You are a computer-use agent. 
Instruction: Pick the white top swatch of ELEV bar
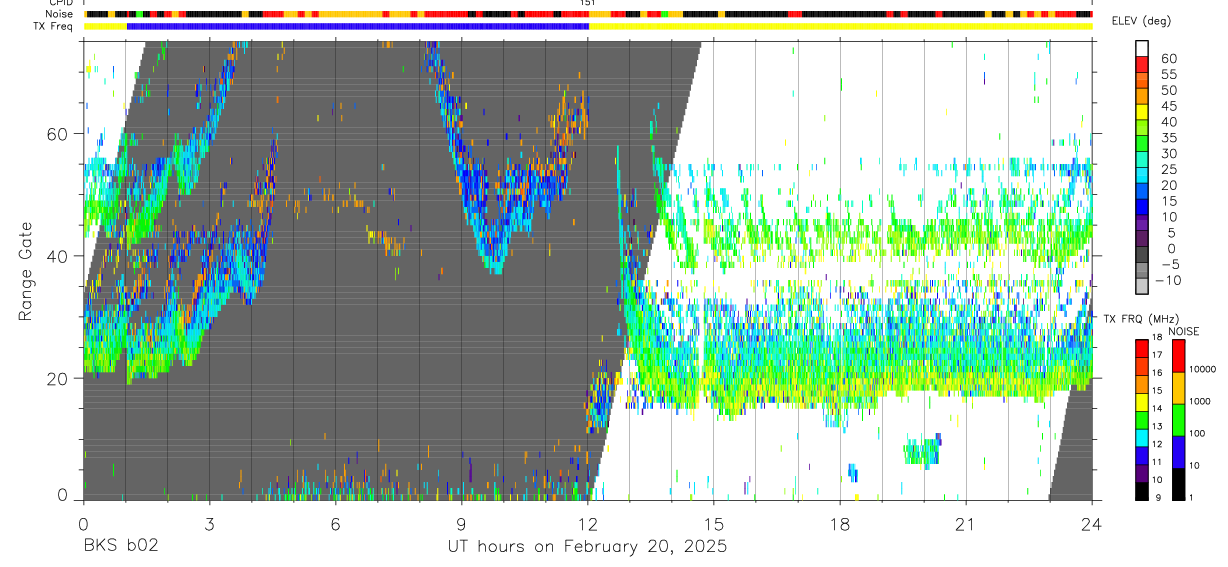tap(1142, 48)
